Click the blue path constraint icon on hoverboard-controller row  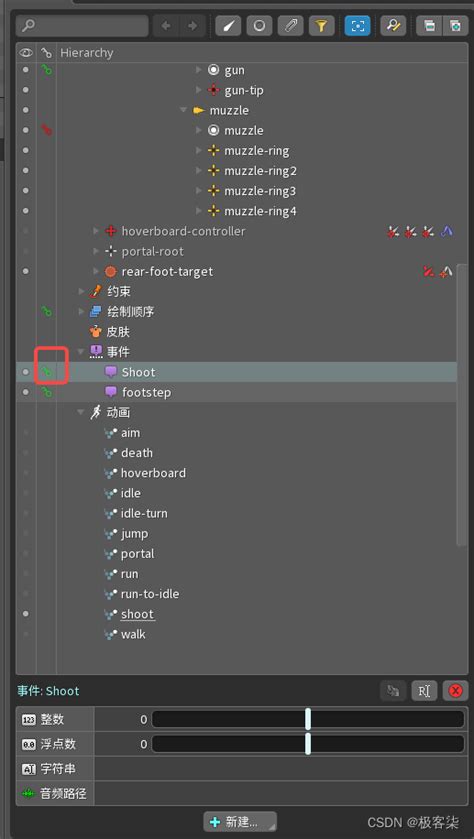coord(446,231)
